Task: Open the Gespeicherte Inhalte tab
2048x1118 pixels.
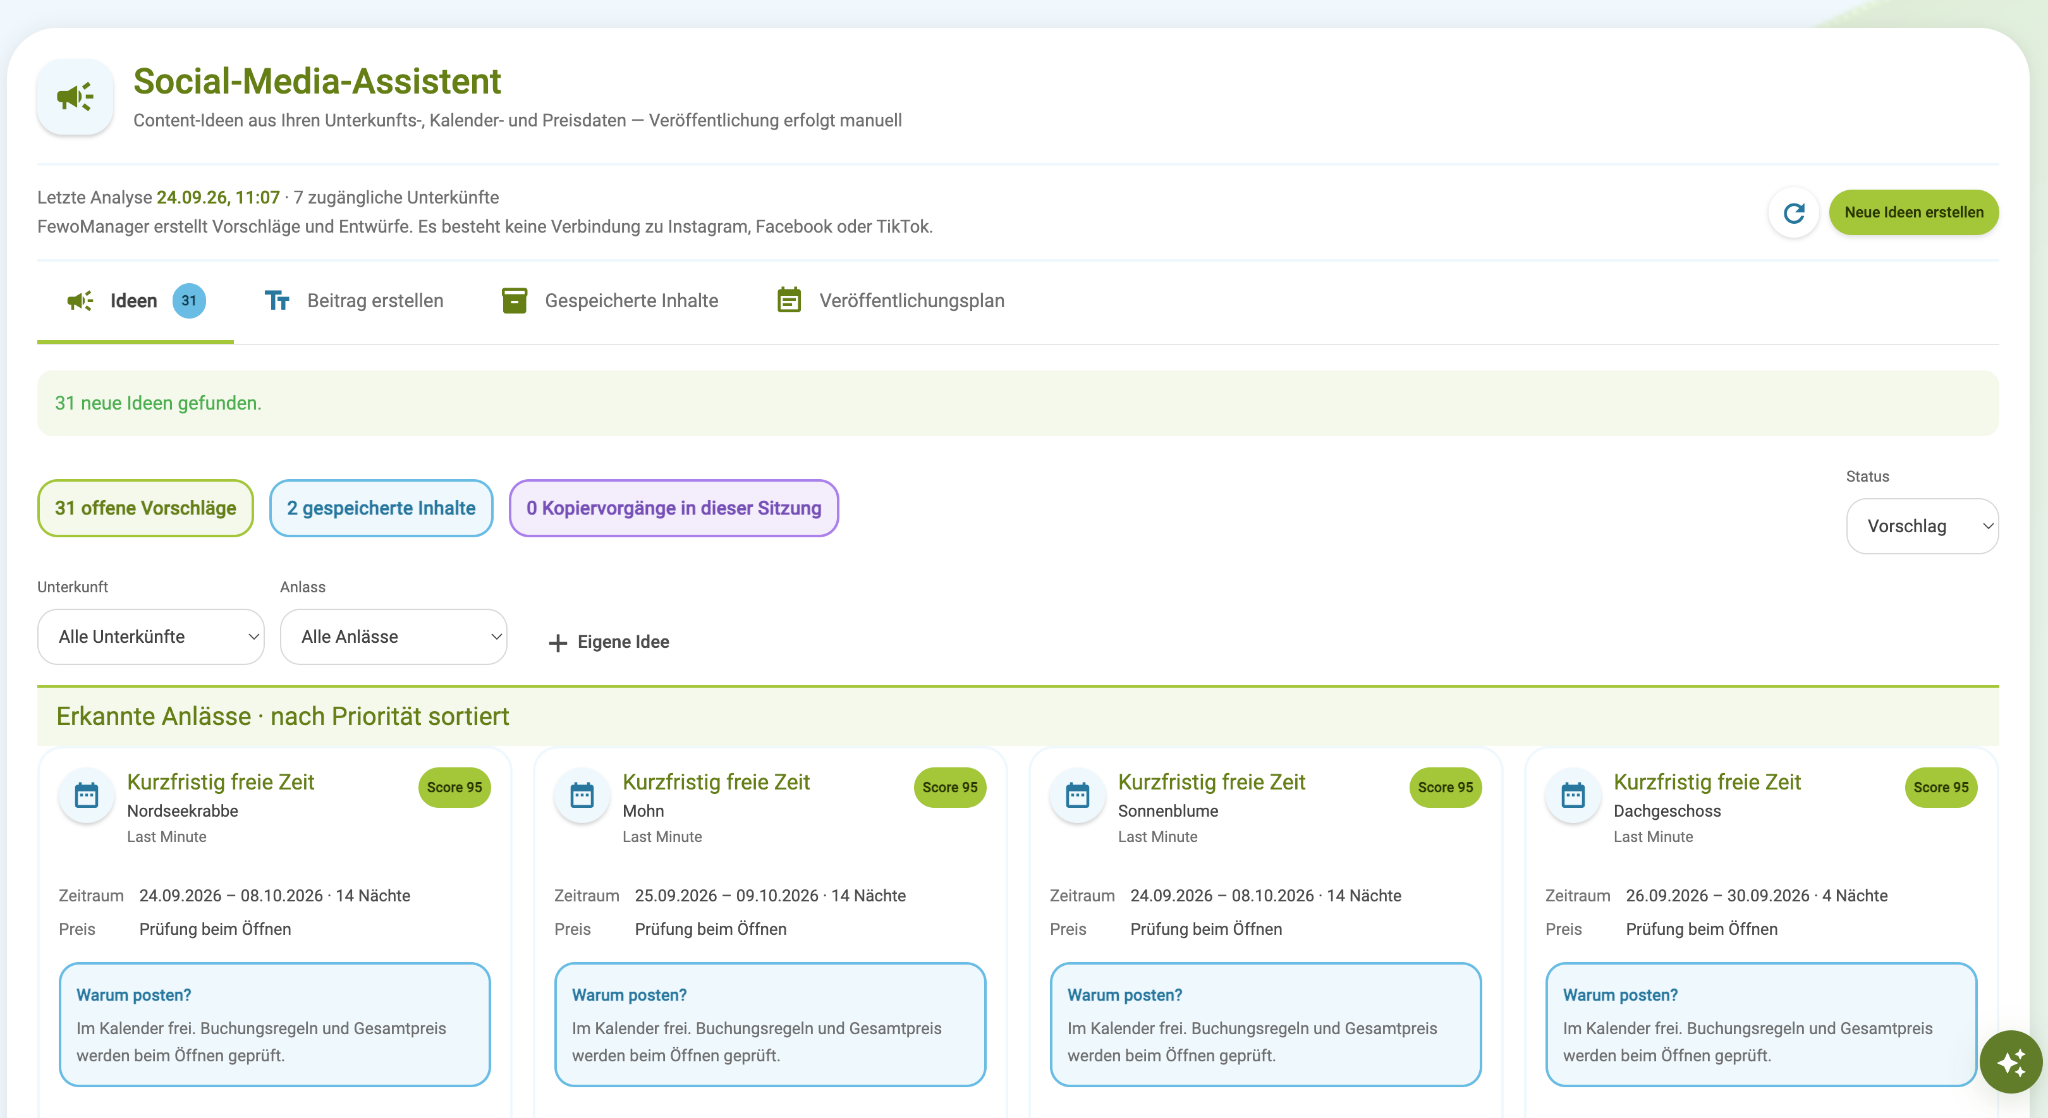Action: pos(610,301)
